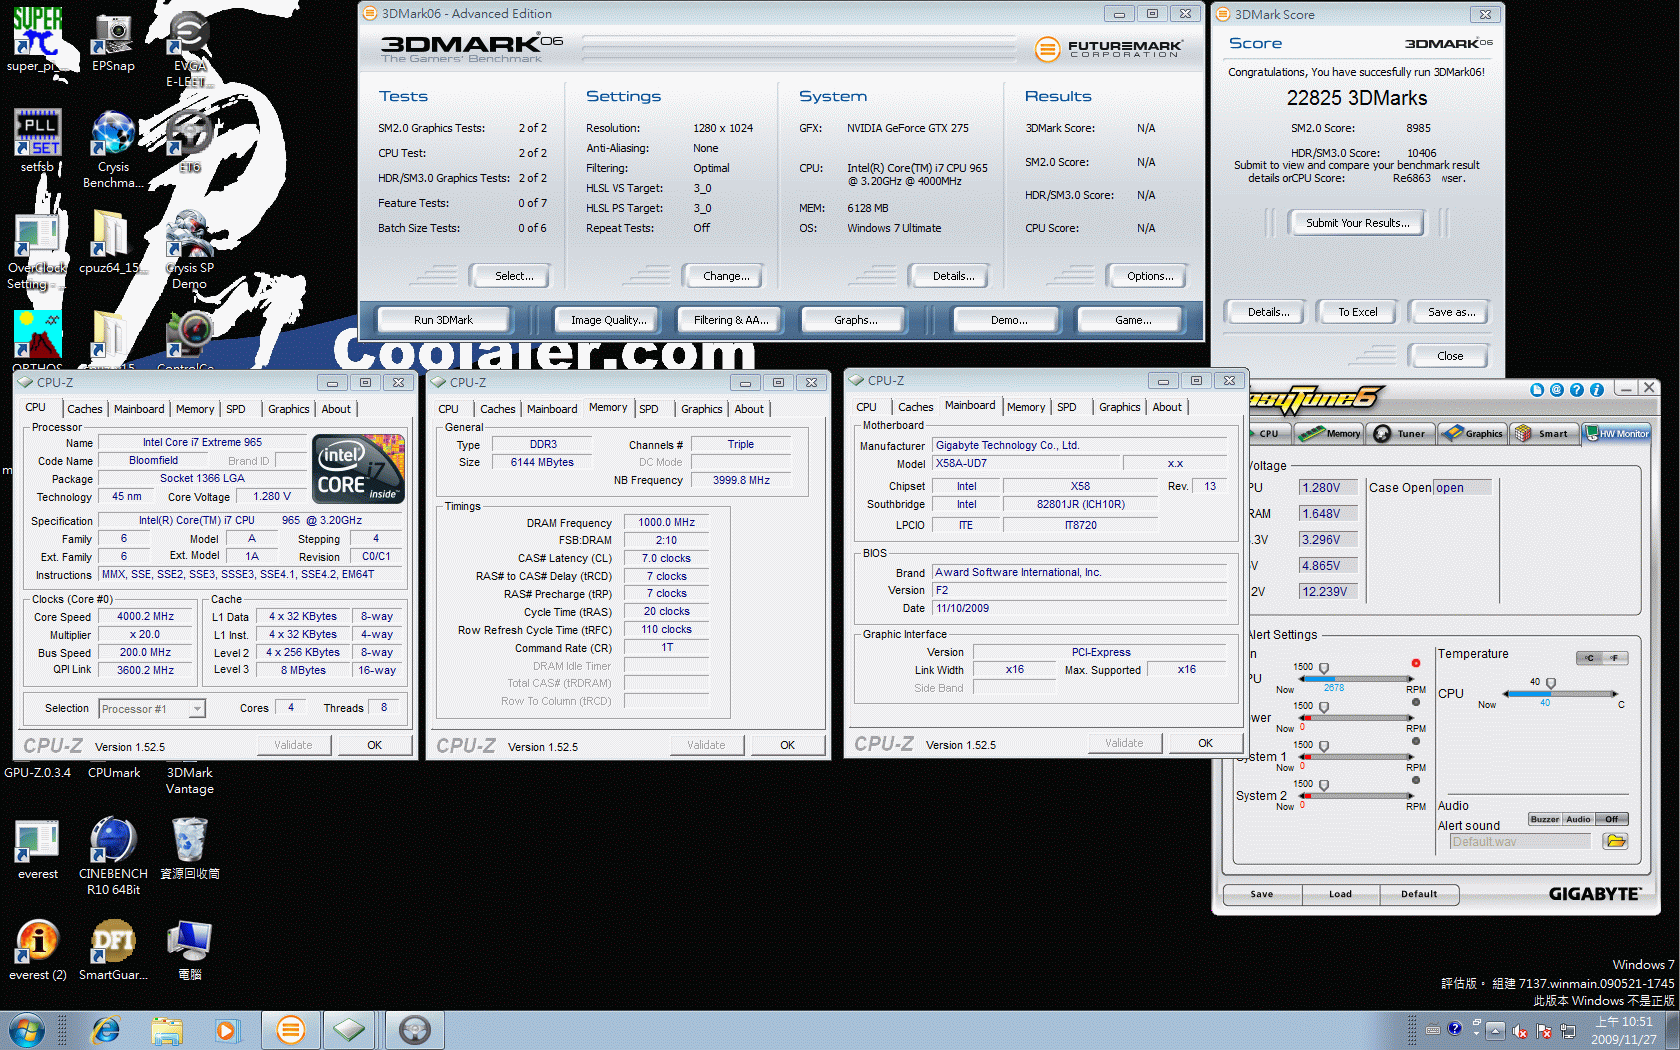
Task: Switch to EasyTune6 taskbar button
Action: click(414, 1030)
